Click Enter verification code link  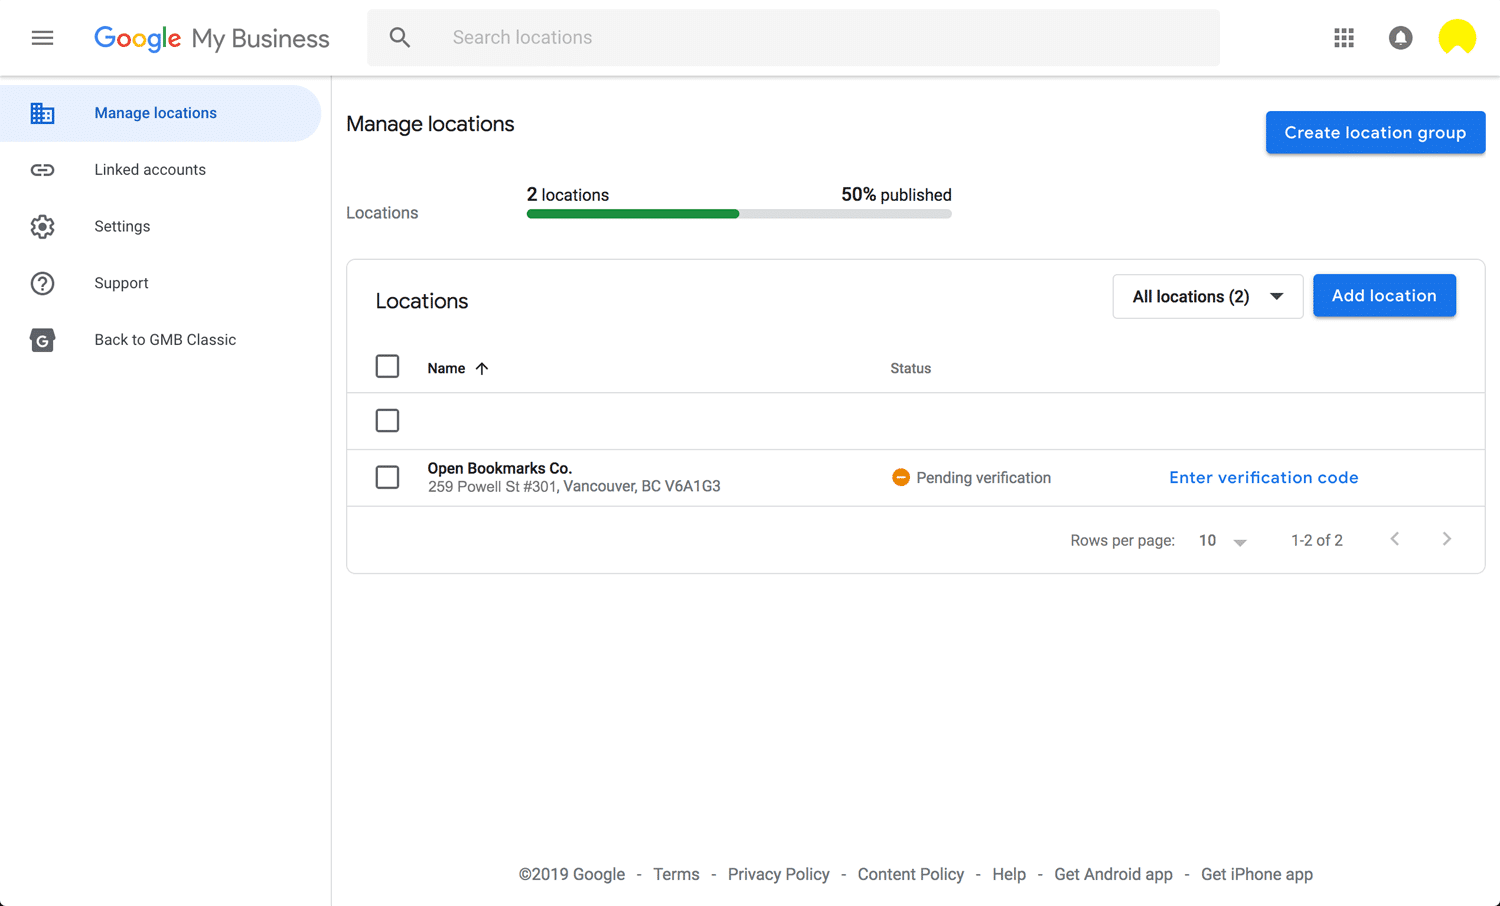coord(1263,478)
